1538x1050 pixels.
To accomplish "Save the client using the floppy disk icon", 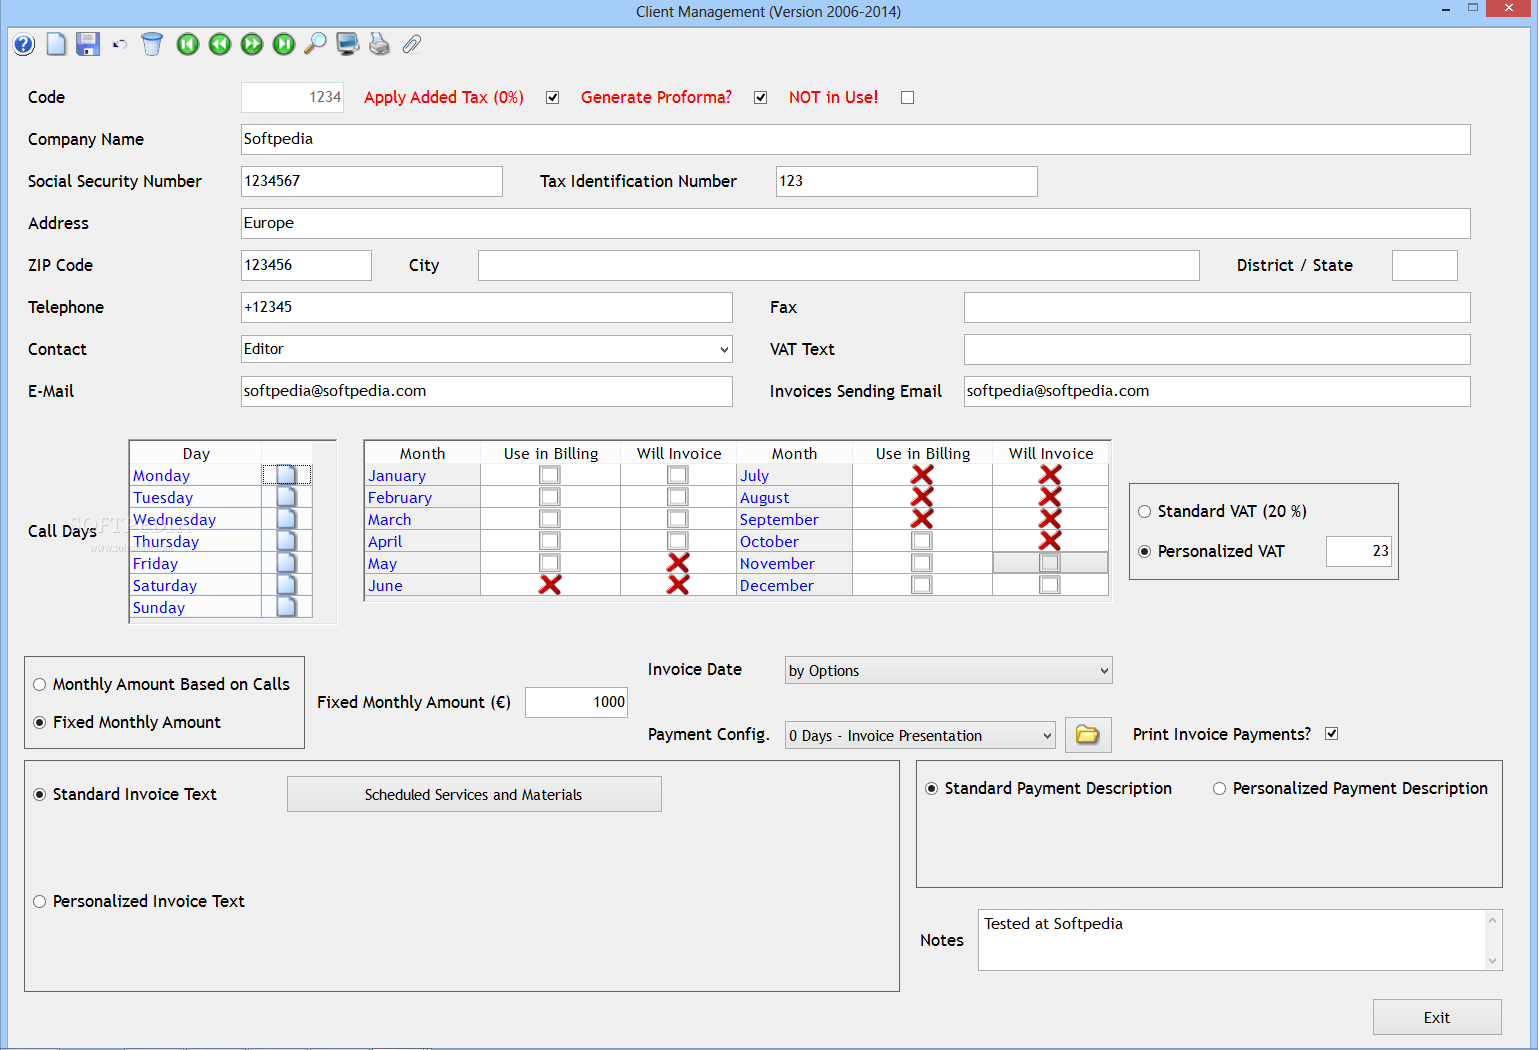I will click(x=88, y=44).
